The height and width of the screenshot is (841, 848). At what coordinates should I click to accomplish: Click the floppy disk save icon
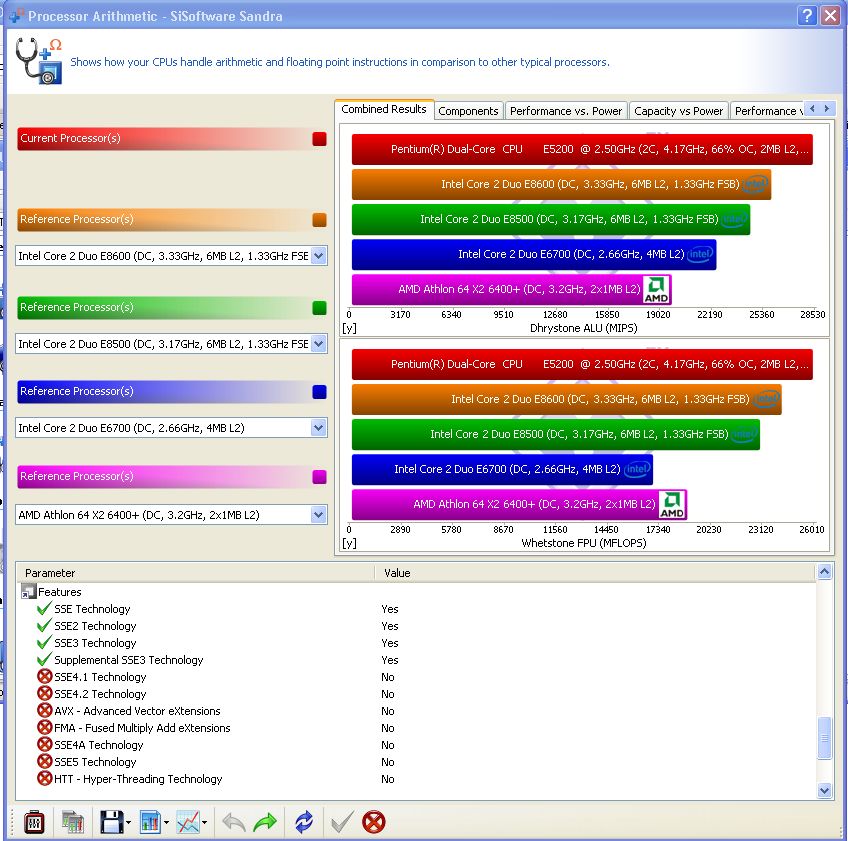[112, 822]
